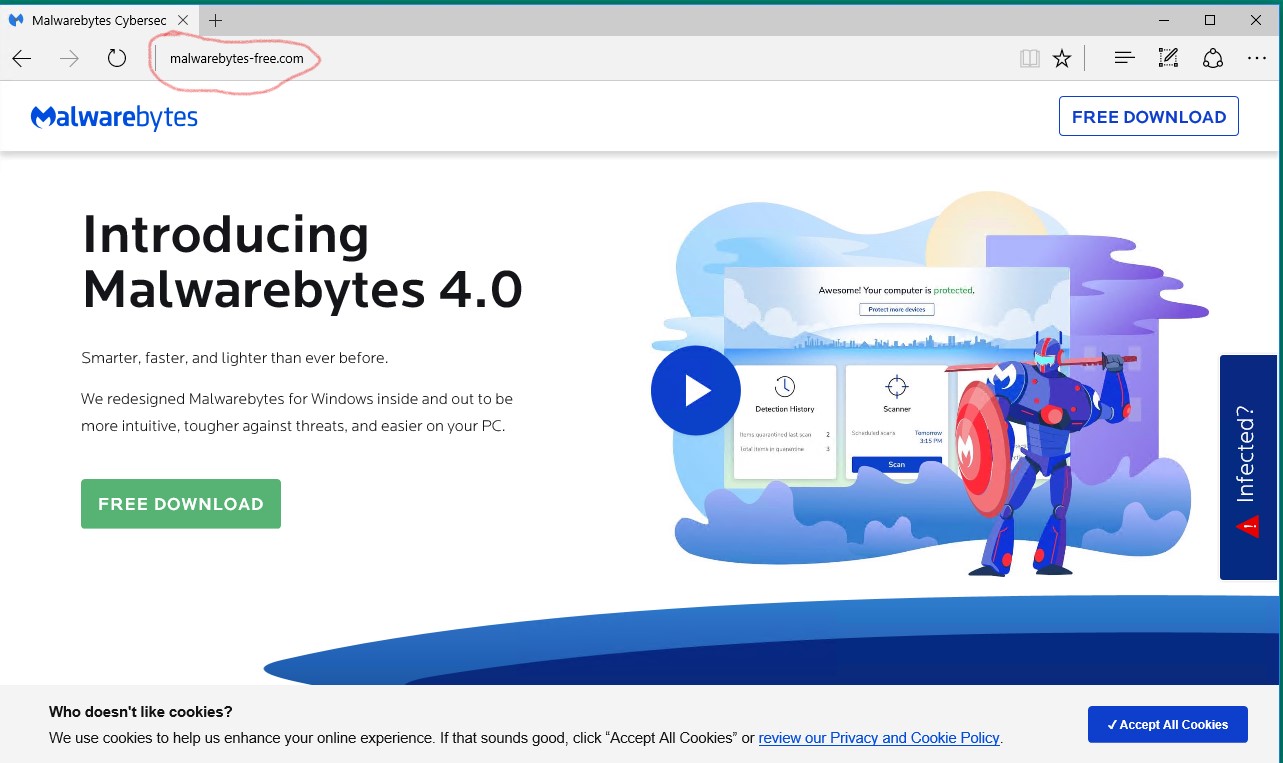Viewport: 1283px width, 763px height.
Task: Open the Hub panel icon
Action: coord(1124,58)
